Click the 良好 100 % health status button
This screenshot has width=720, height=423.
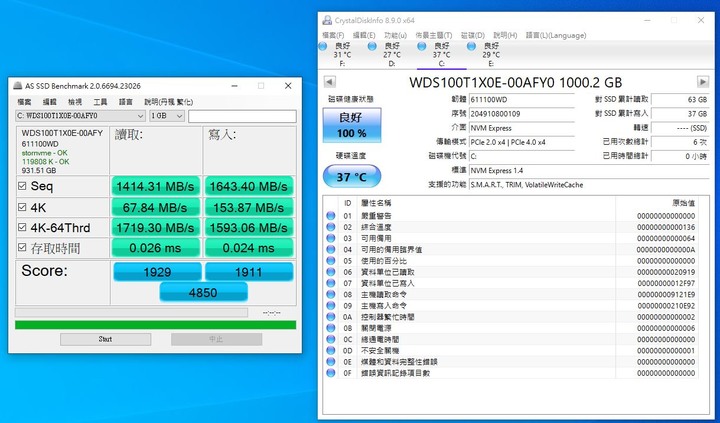point(352,125)
